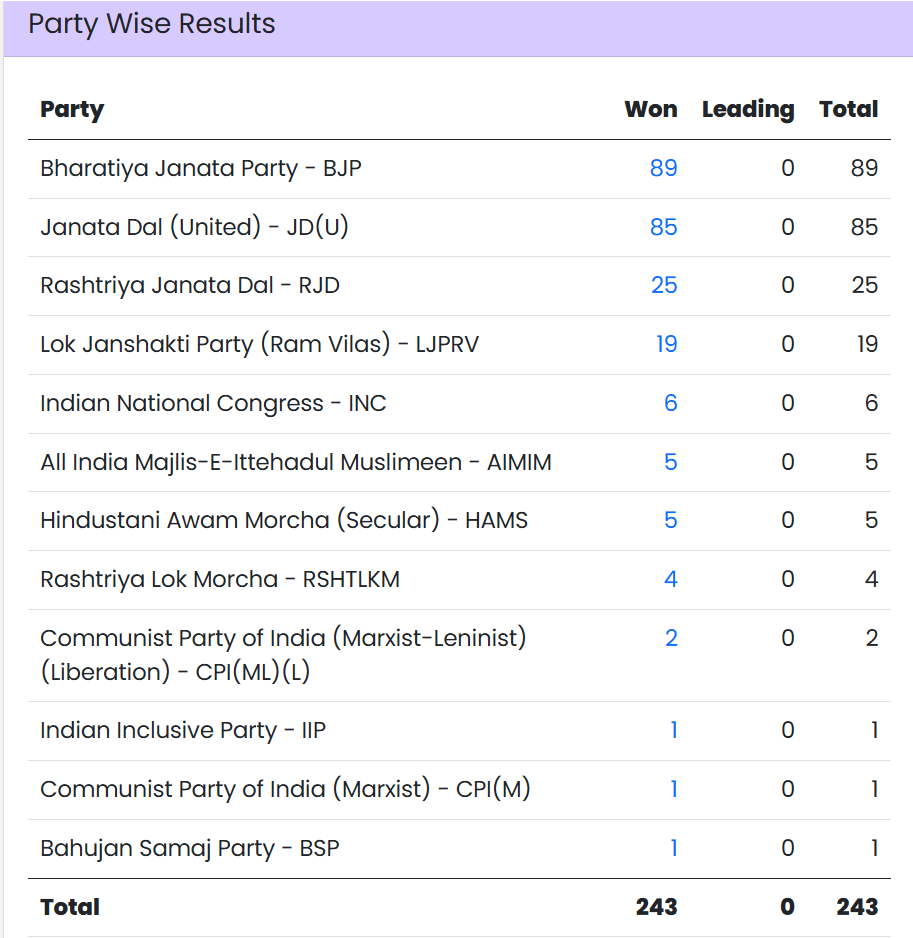913x938 pixels.
Task: View LJPRV's 19 won seats link
Action: (666, 344)
